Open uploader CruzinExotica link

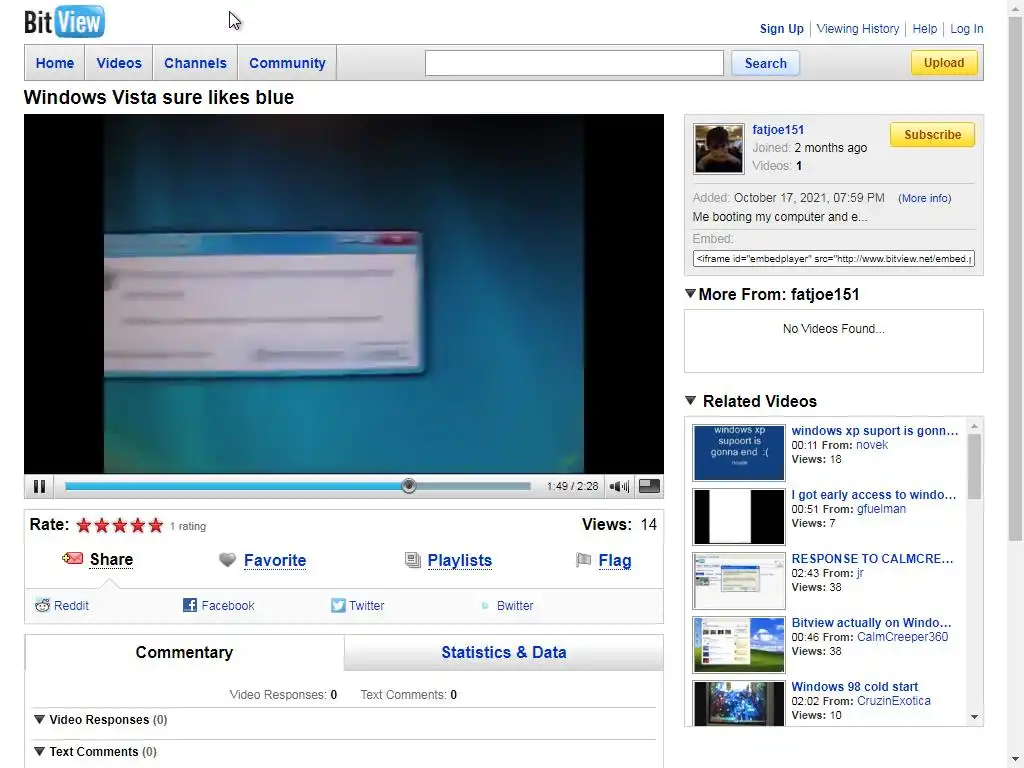(x=893, y=701)
